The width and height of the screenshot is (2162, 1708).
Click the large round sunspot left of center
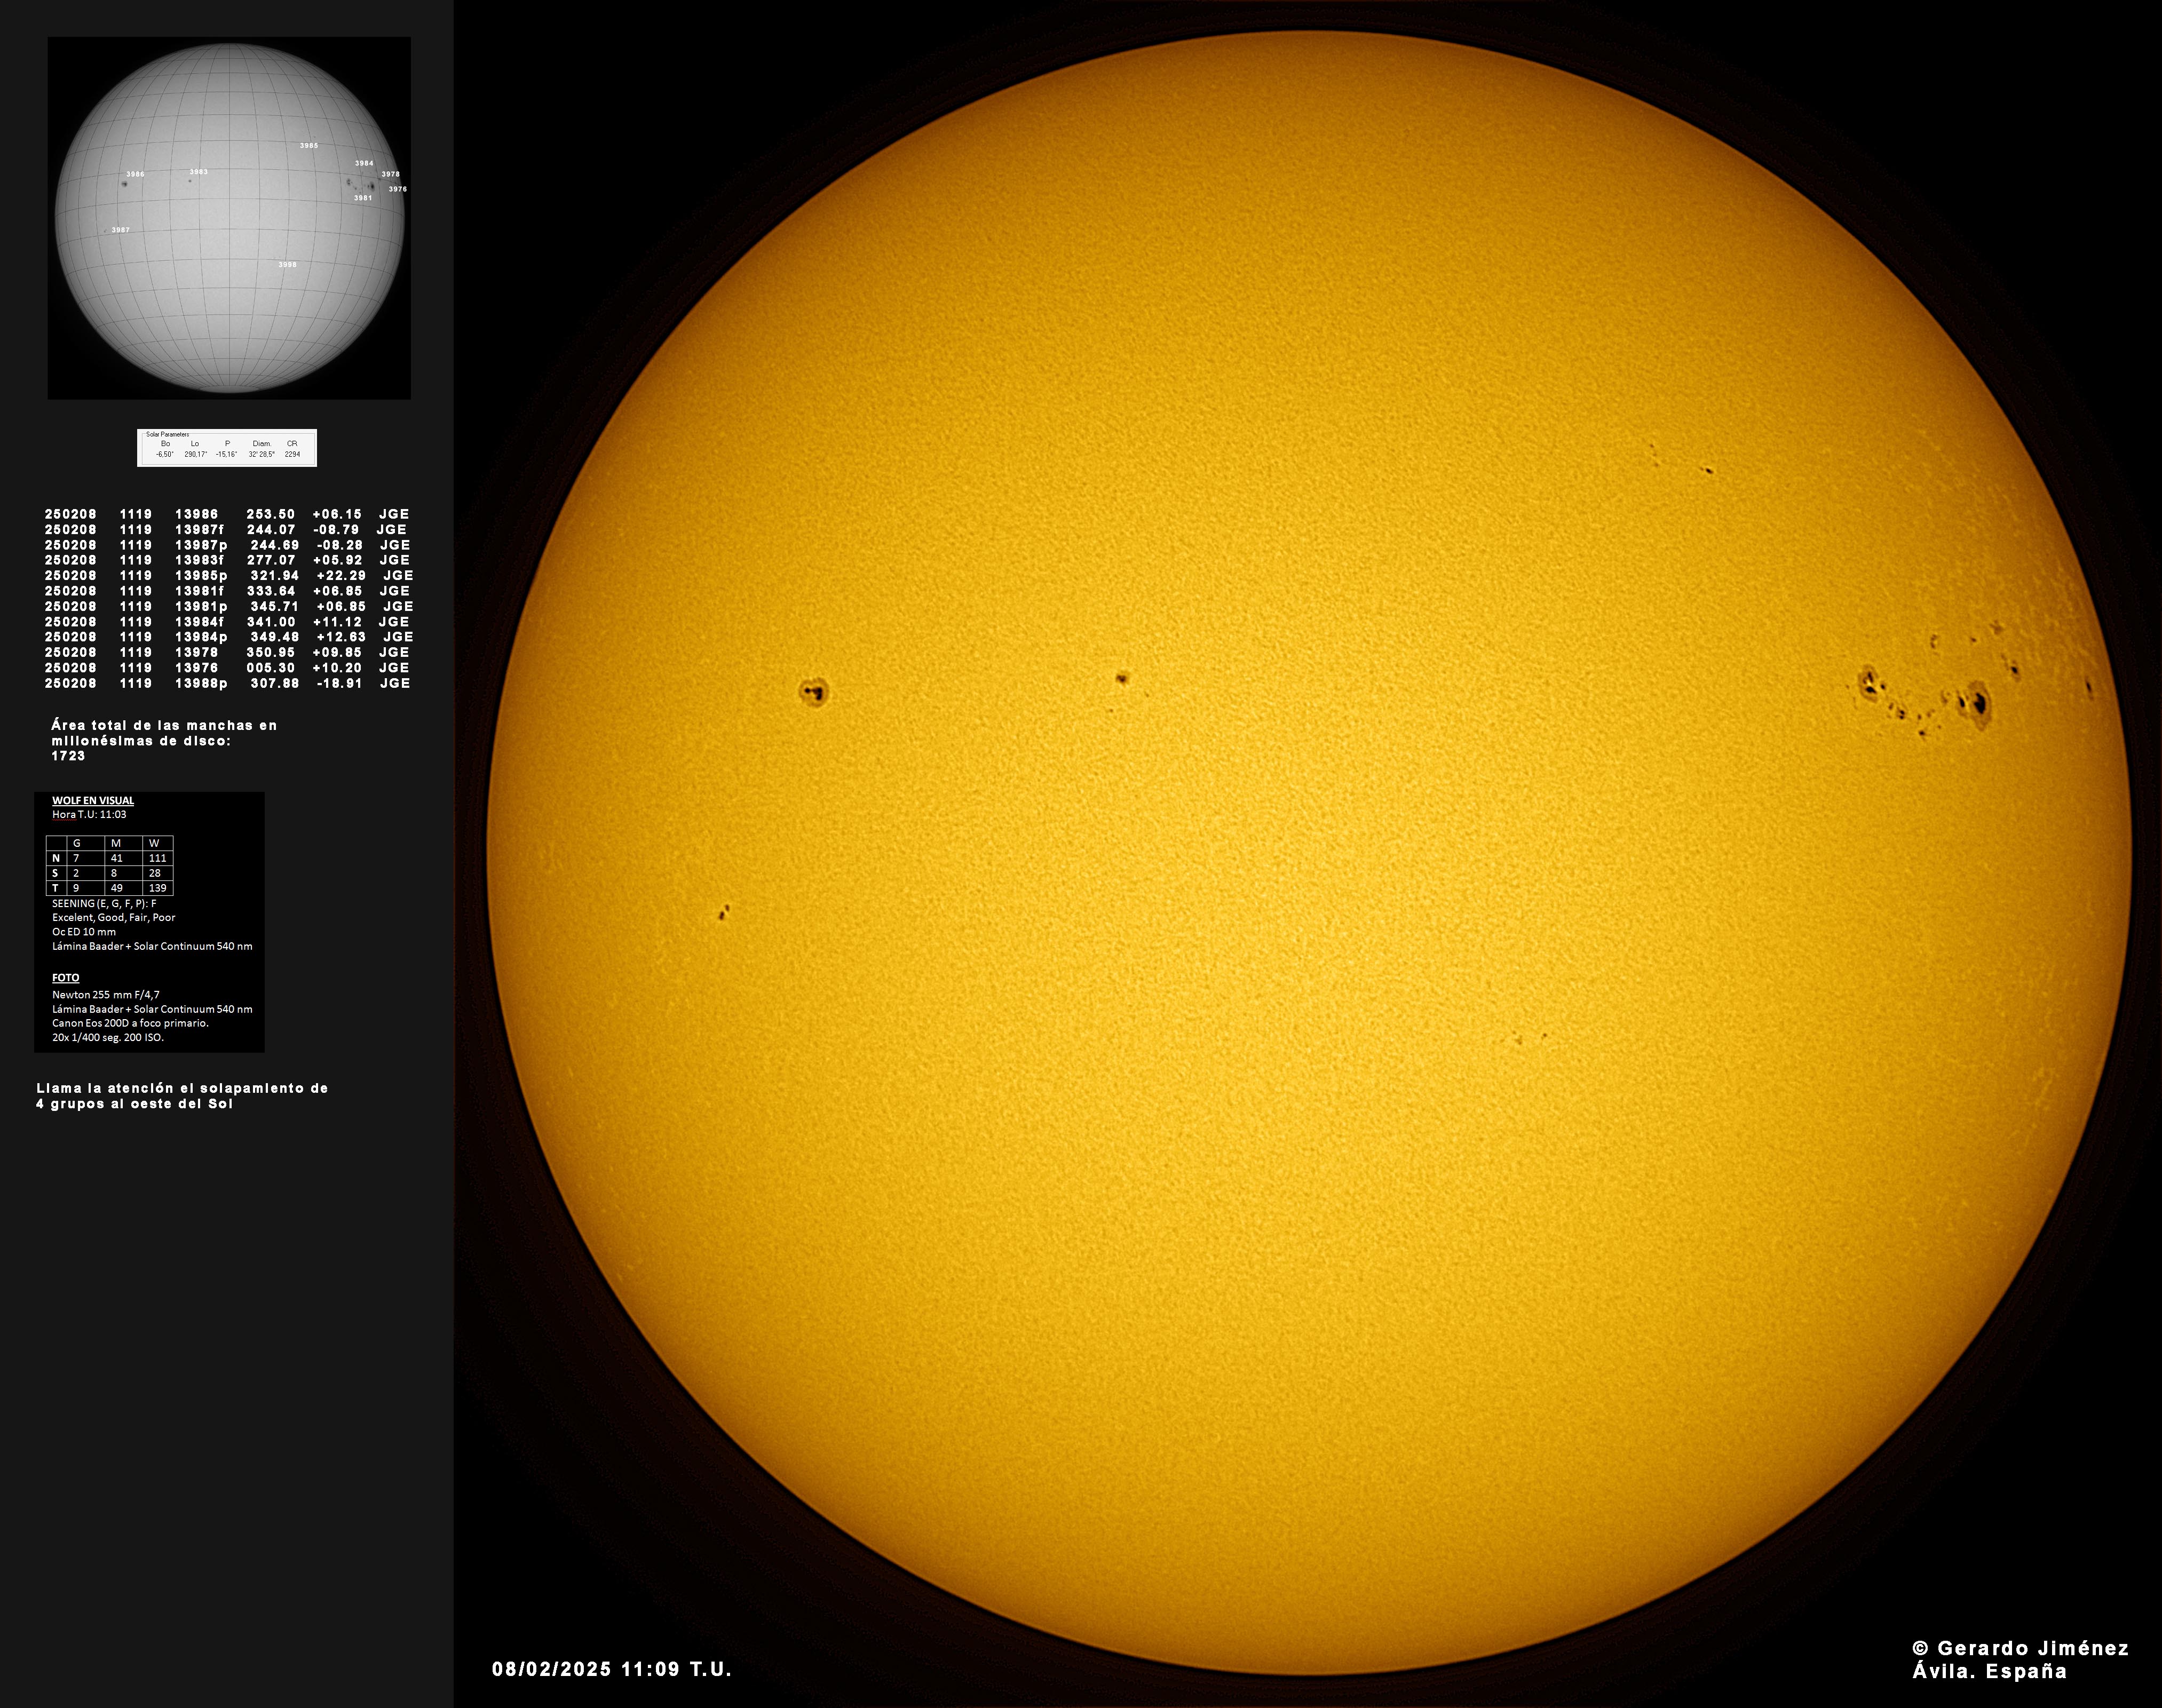[x=814, y=691]
